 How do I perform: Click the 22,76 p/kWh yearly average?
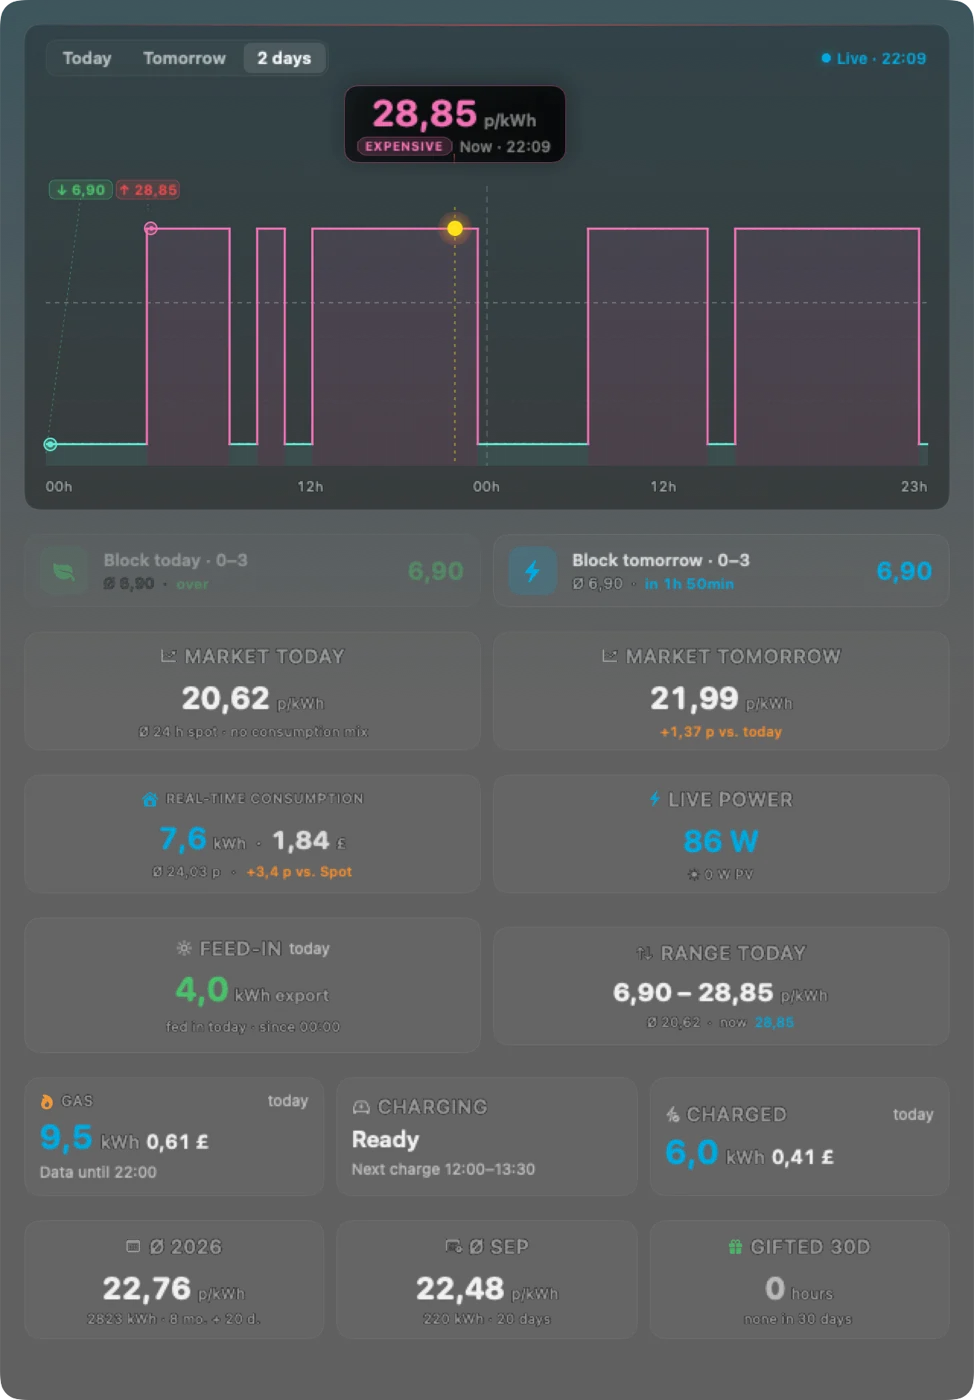point(174,1289)
